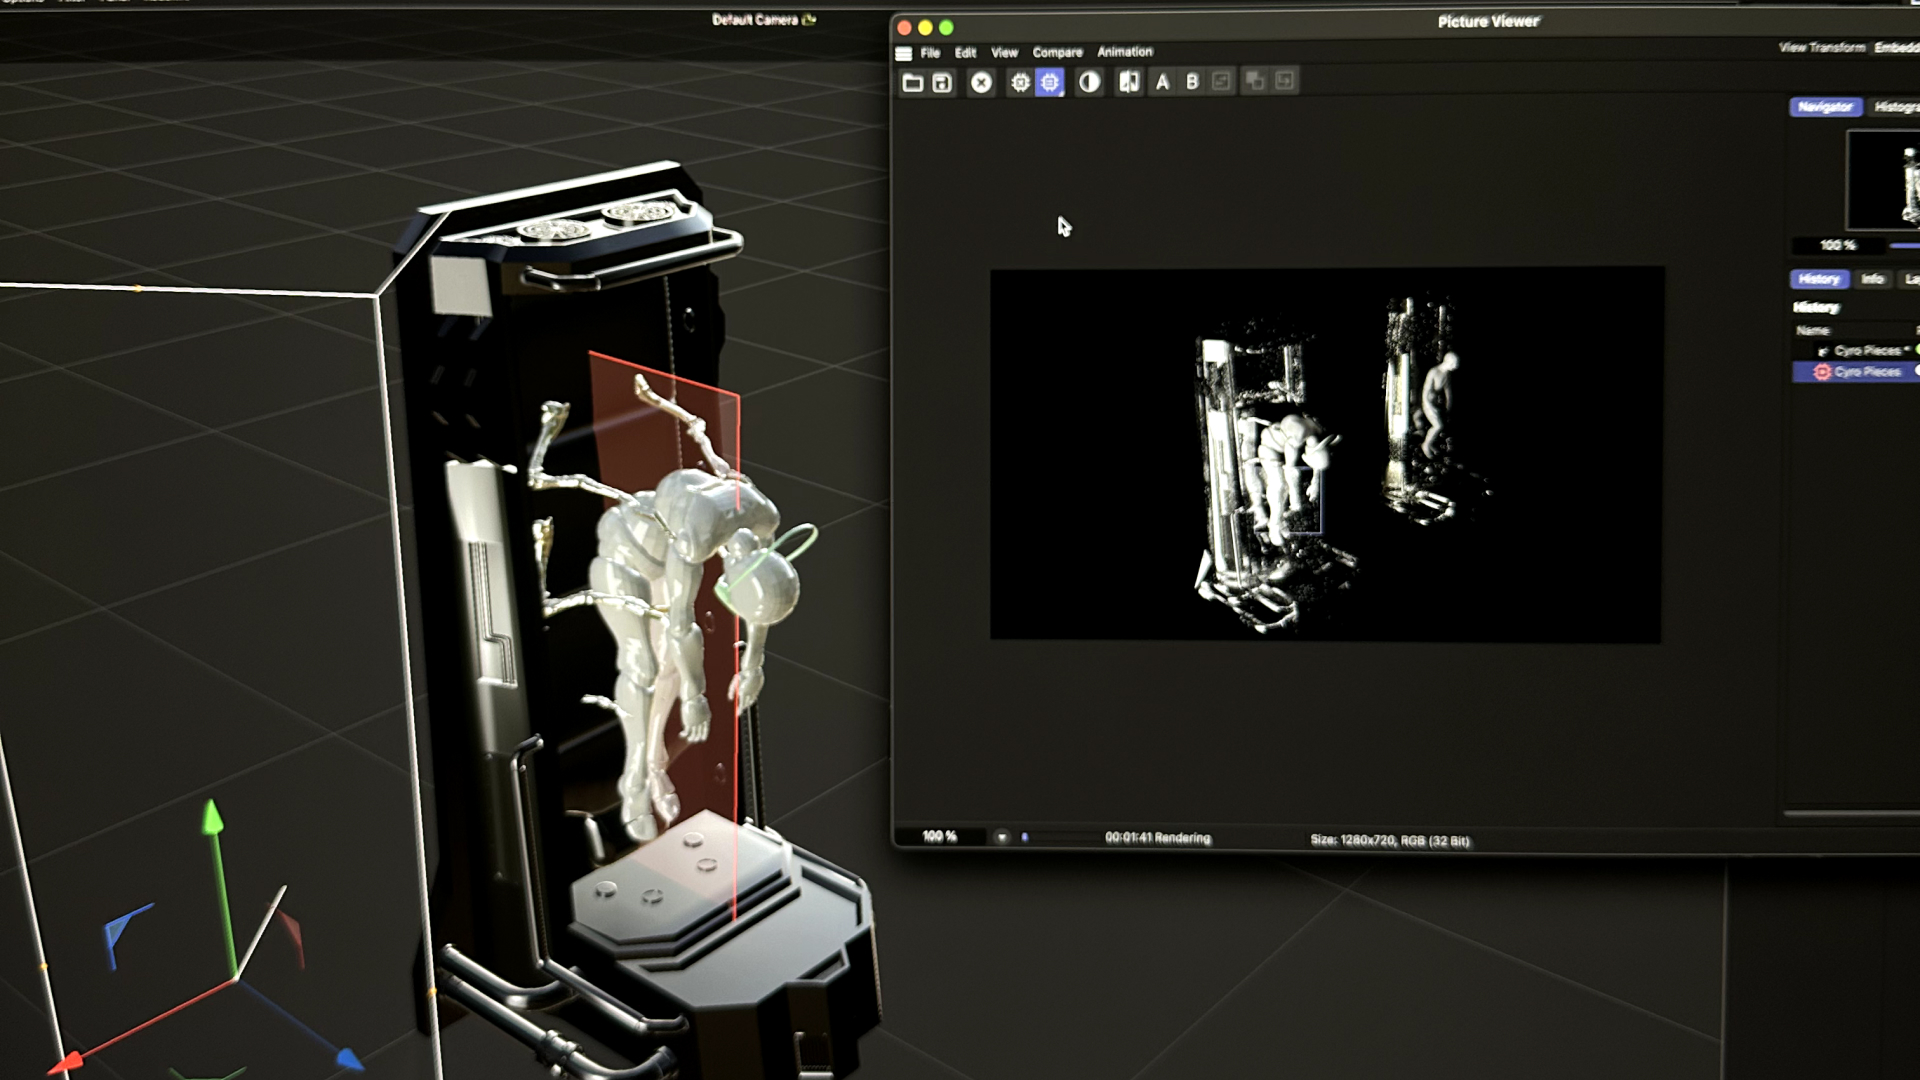Open the Edit menu in Picture Viewer
Viewport: 1920px width, 1080px height.
[x=965, y=52]
